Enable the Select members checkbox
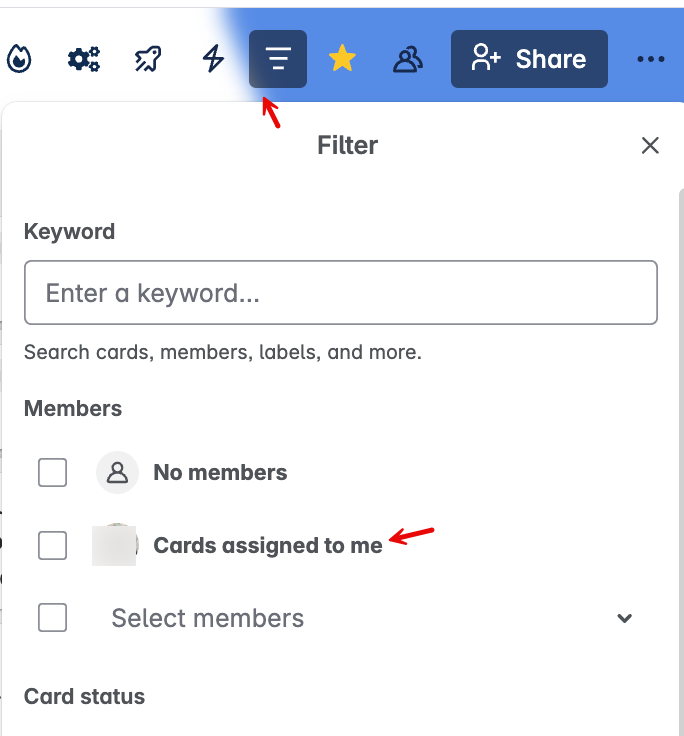 [x=52, y=618]
